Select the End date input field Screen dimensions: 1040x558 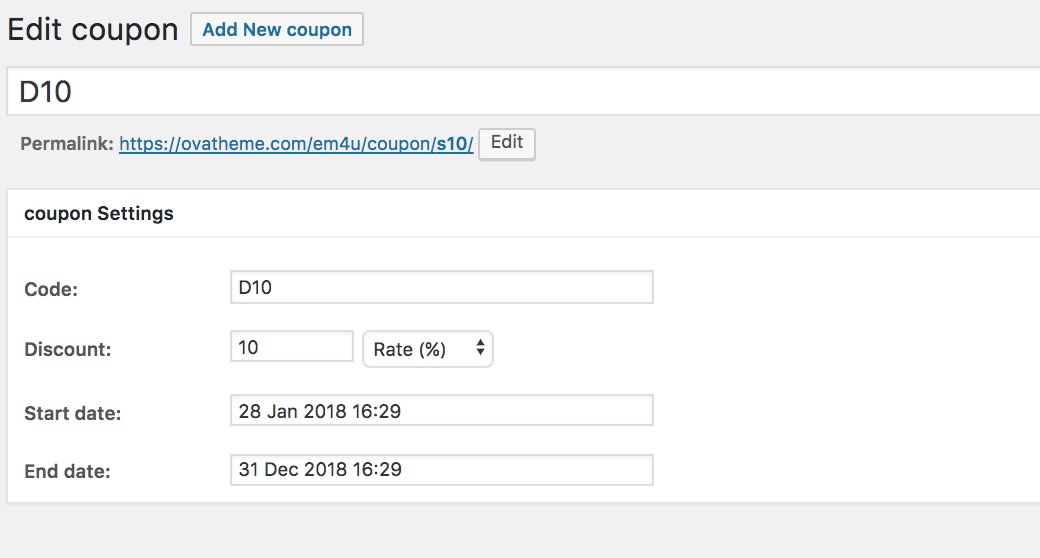tap(441, 470)
